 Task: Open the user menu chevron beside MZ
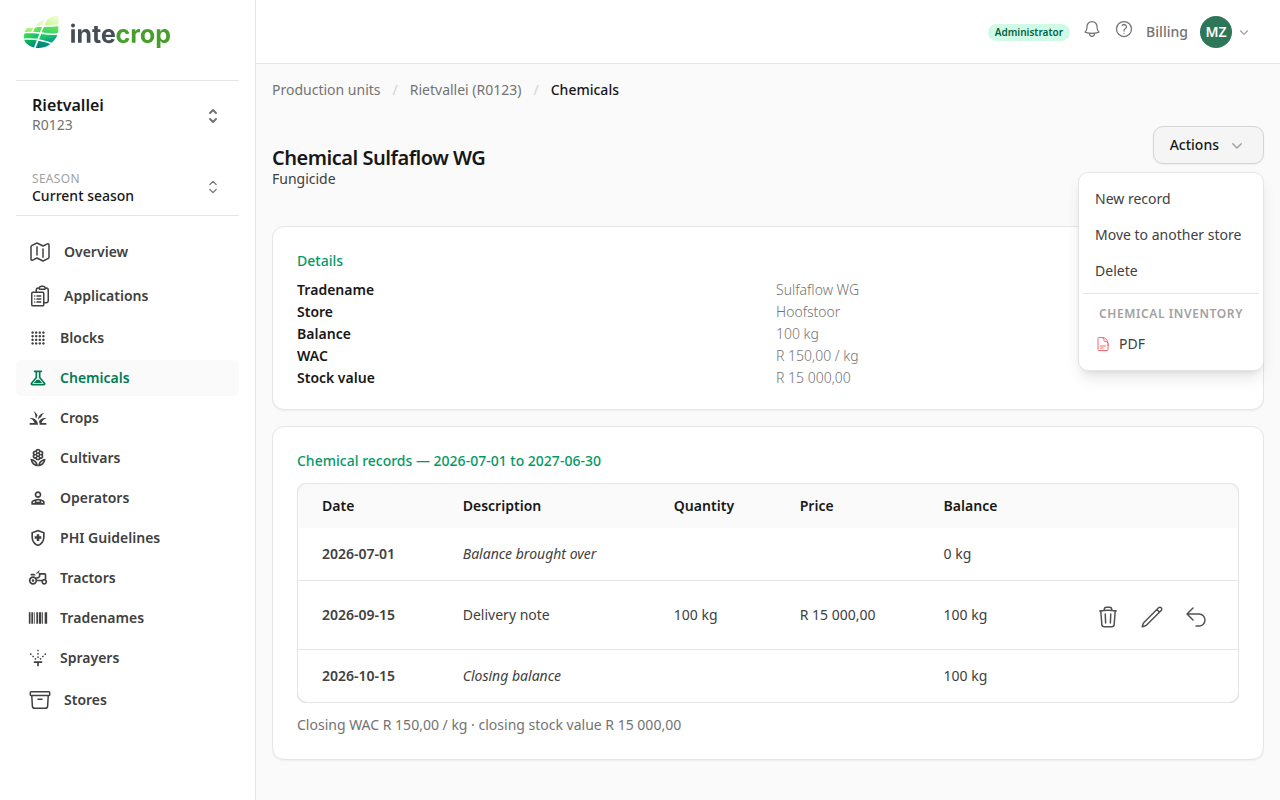[1244, 32]
